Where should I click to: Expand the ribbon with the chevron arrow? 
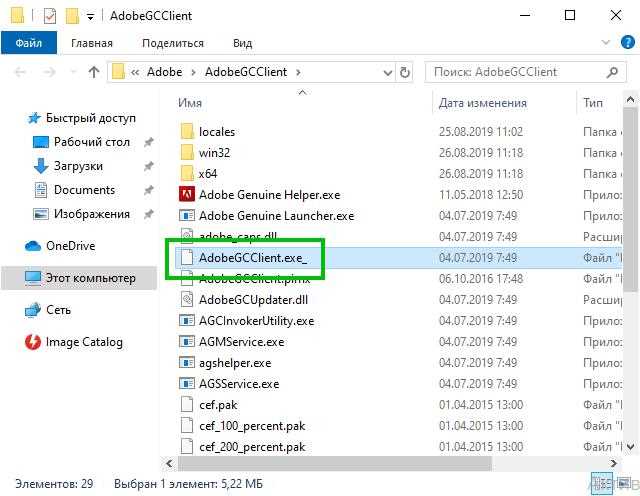tap(606, 42)
